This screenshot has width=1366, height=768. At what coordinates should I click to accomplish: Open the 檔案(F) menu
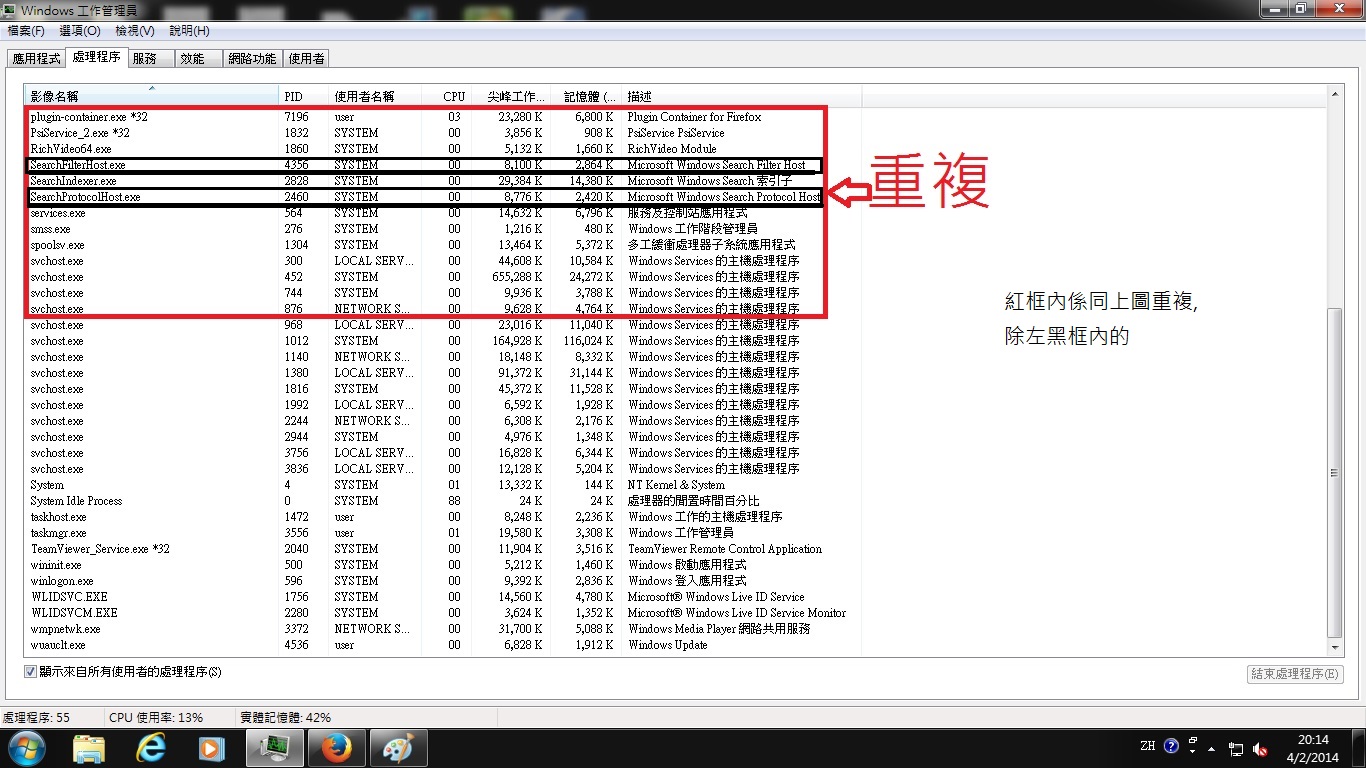[26, 31]
